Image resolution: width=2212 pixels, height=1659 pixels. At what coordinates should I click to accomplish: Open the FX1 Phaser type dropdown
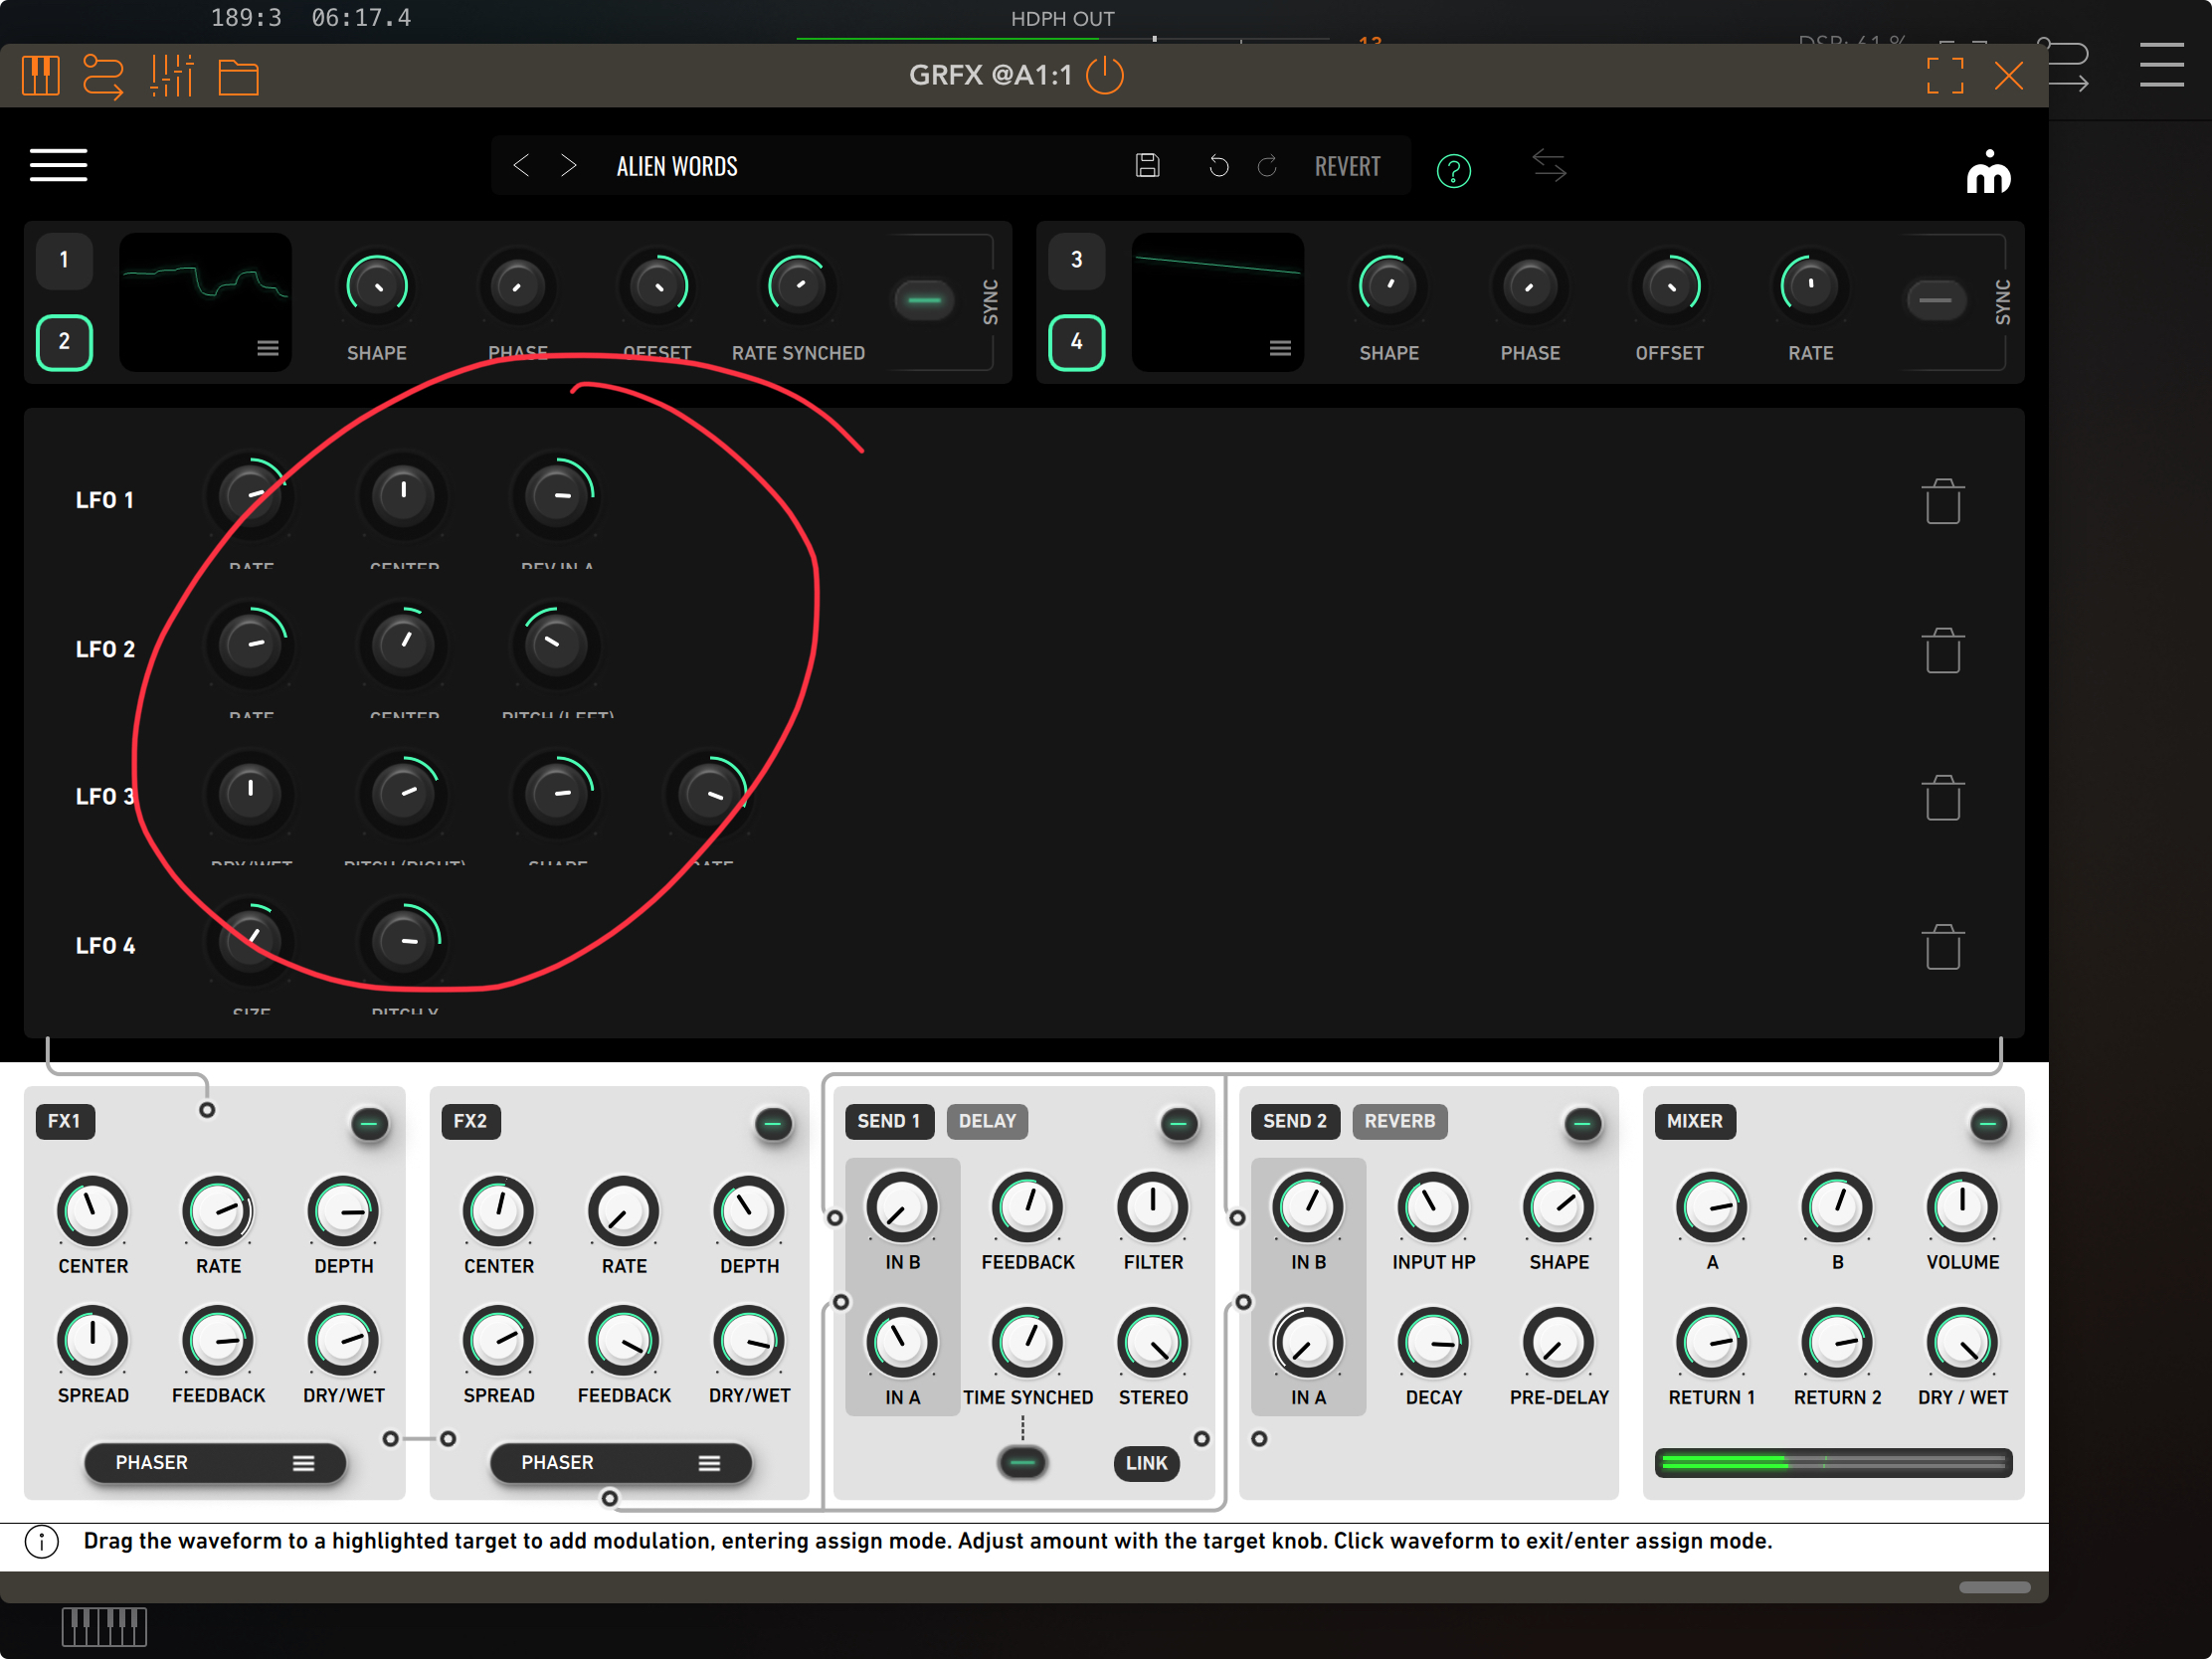coord(215,1462)
